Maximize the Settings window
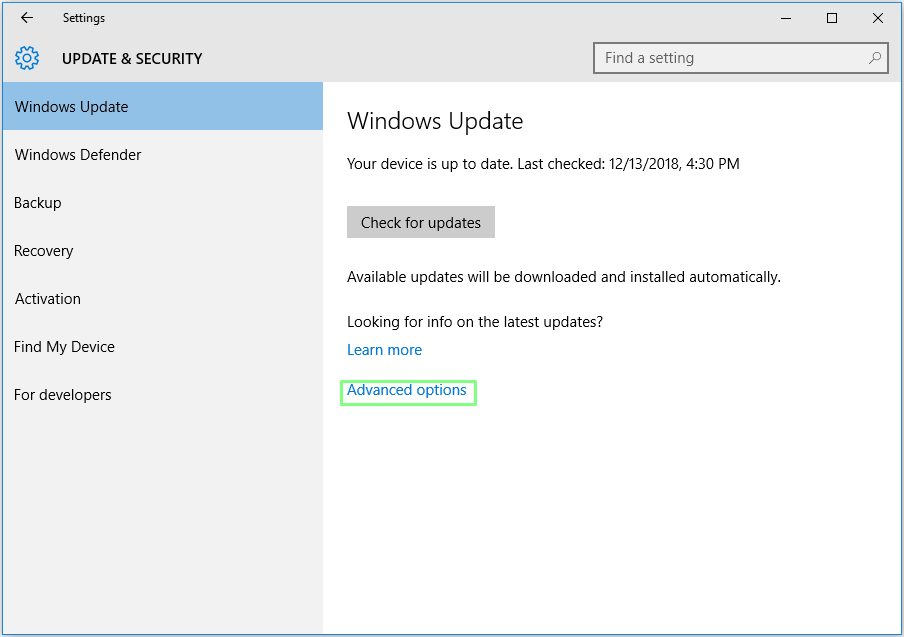Screen dimensions: 904x637 point(832,18)
